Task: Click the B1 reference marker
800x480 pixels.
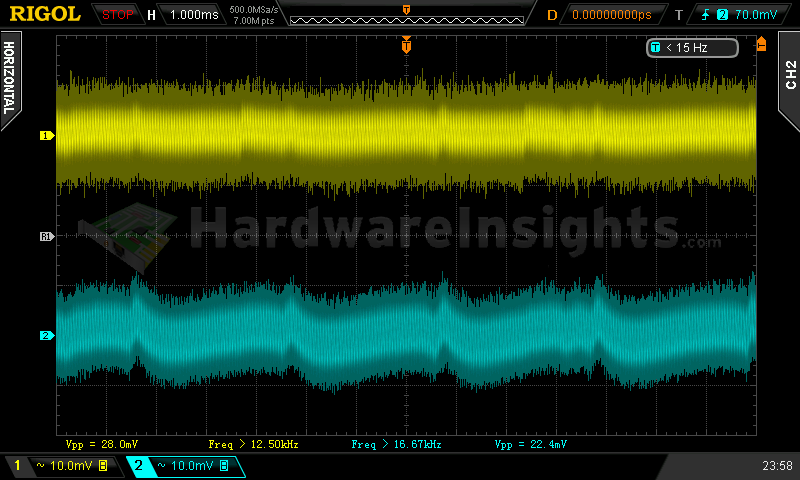Action: [45, 236]
